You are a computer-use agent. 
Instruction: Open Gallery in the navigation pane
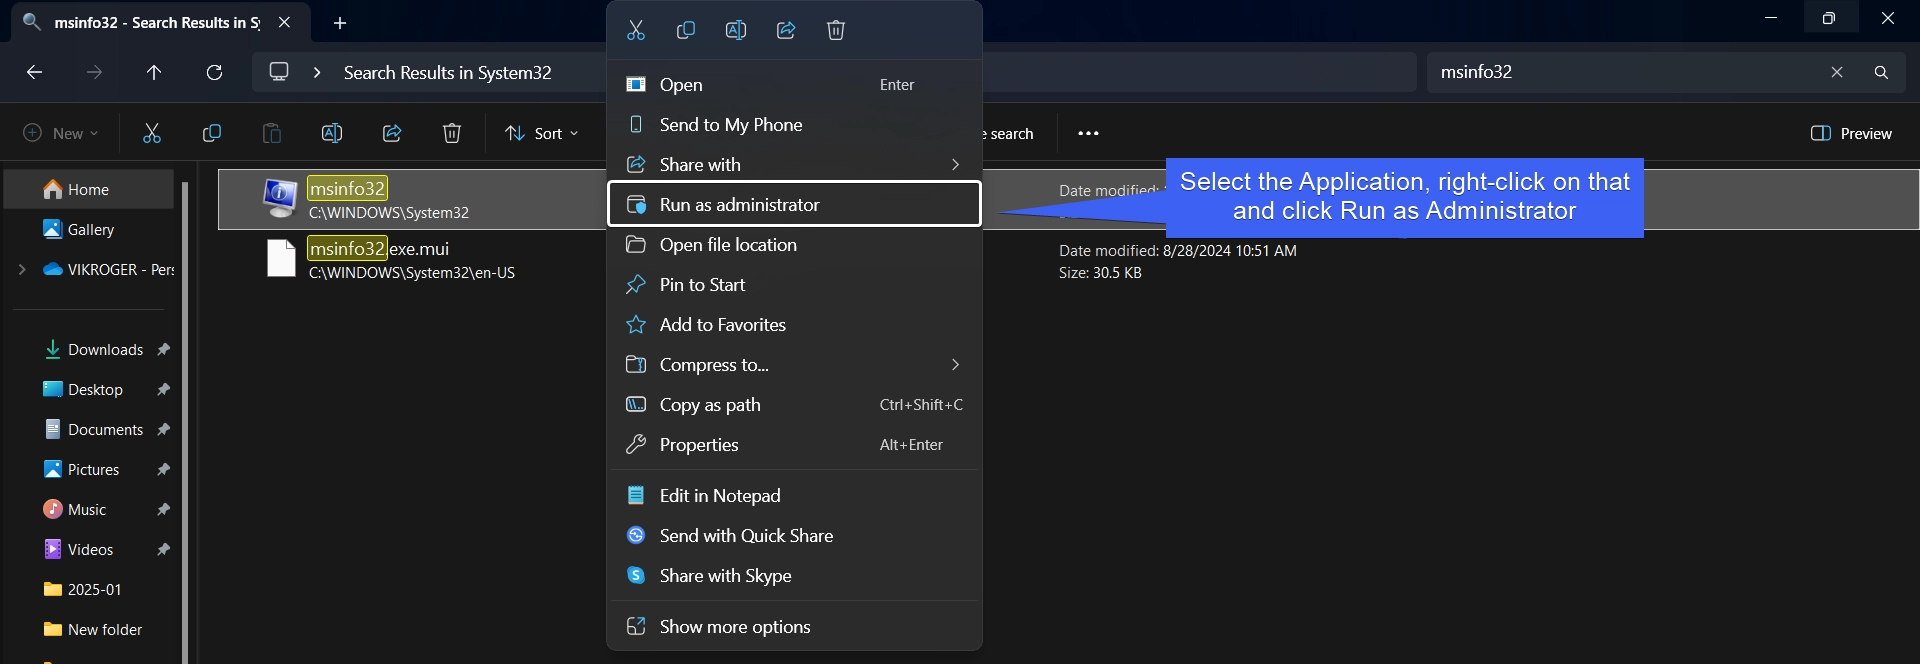pyautogui.click(x=89, y=229)
